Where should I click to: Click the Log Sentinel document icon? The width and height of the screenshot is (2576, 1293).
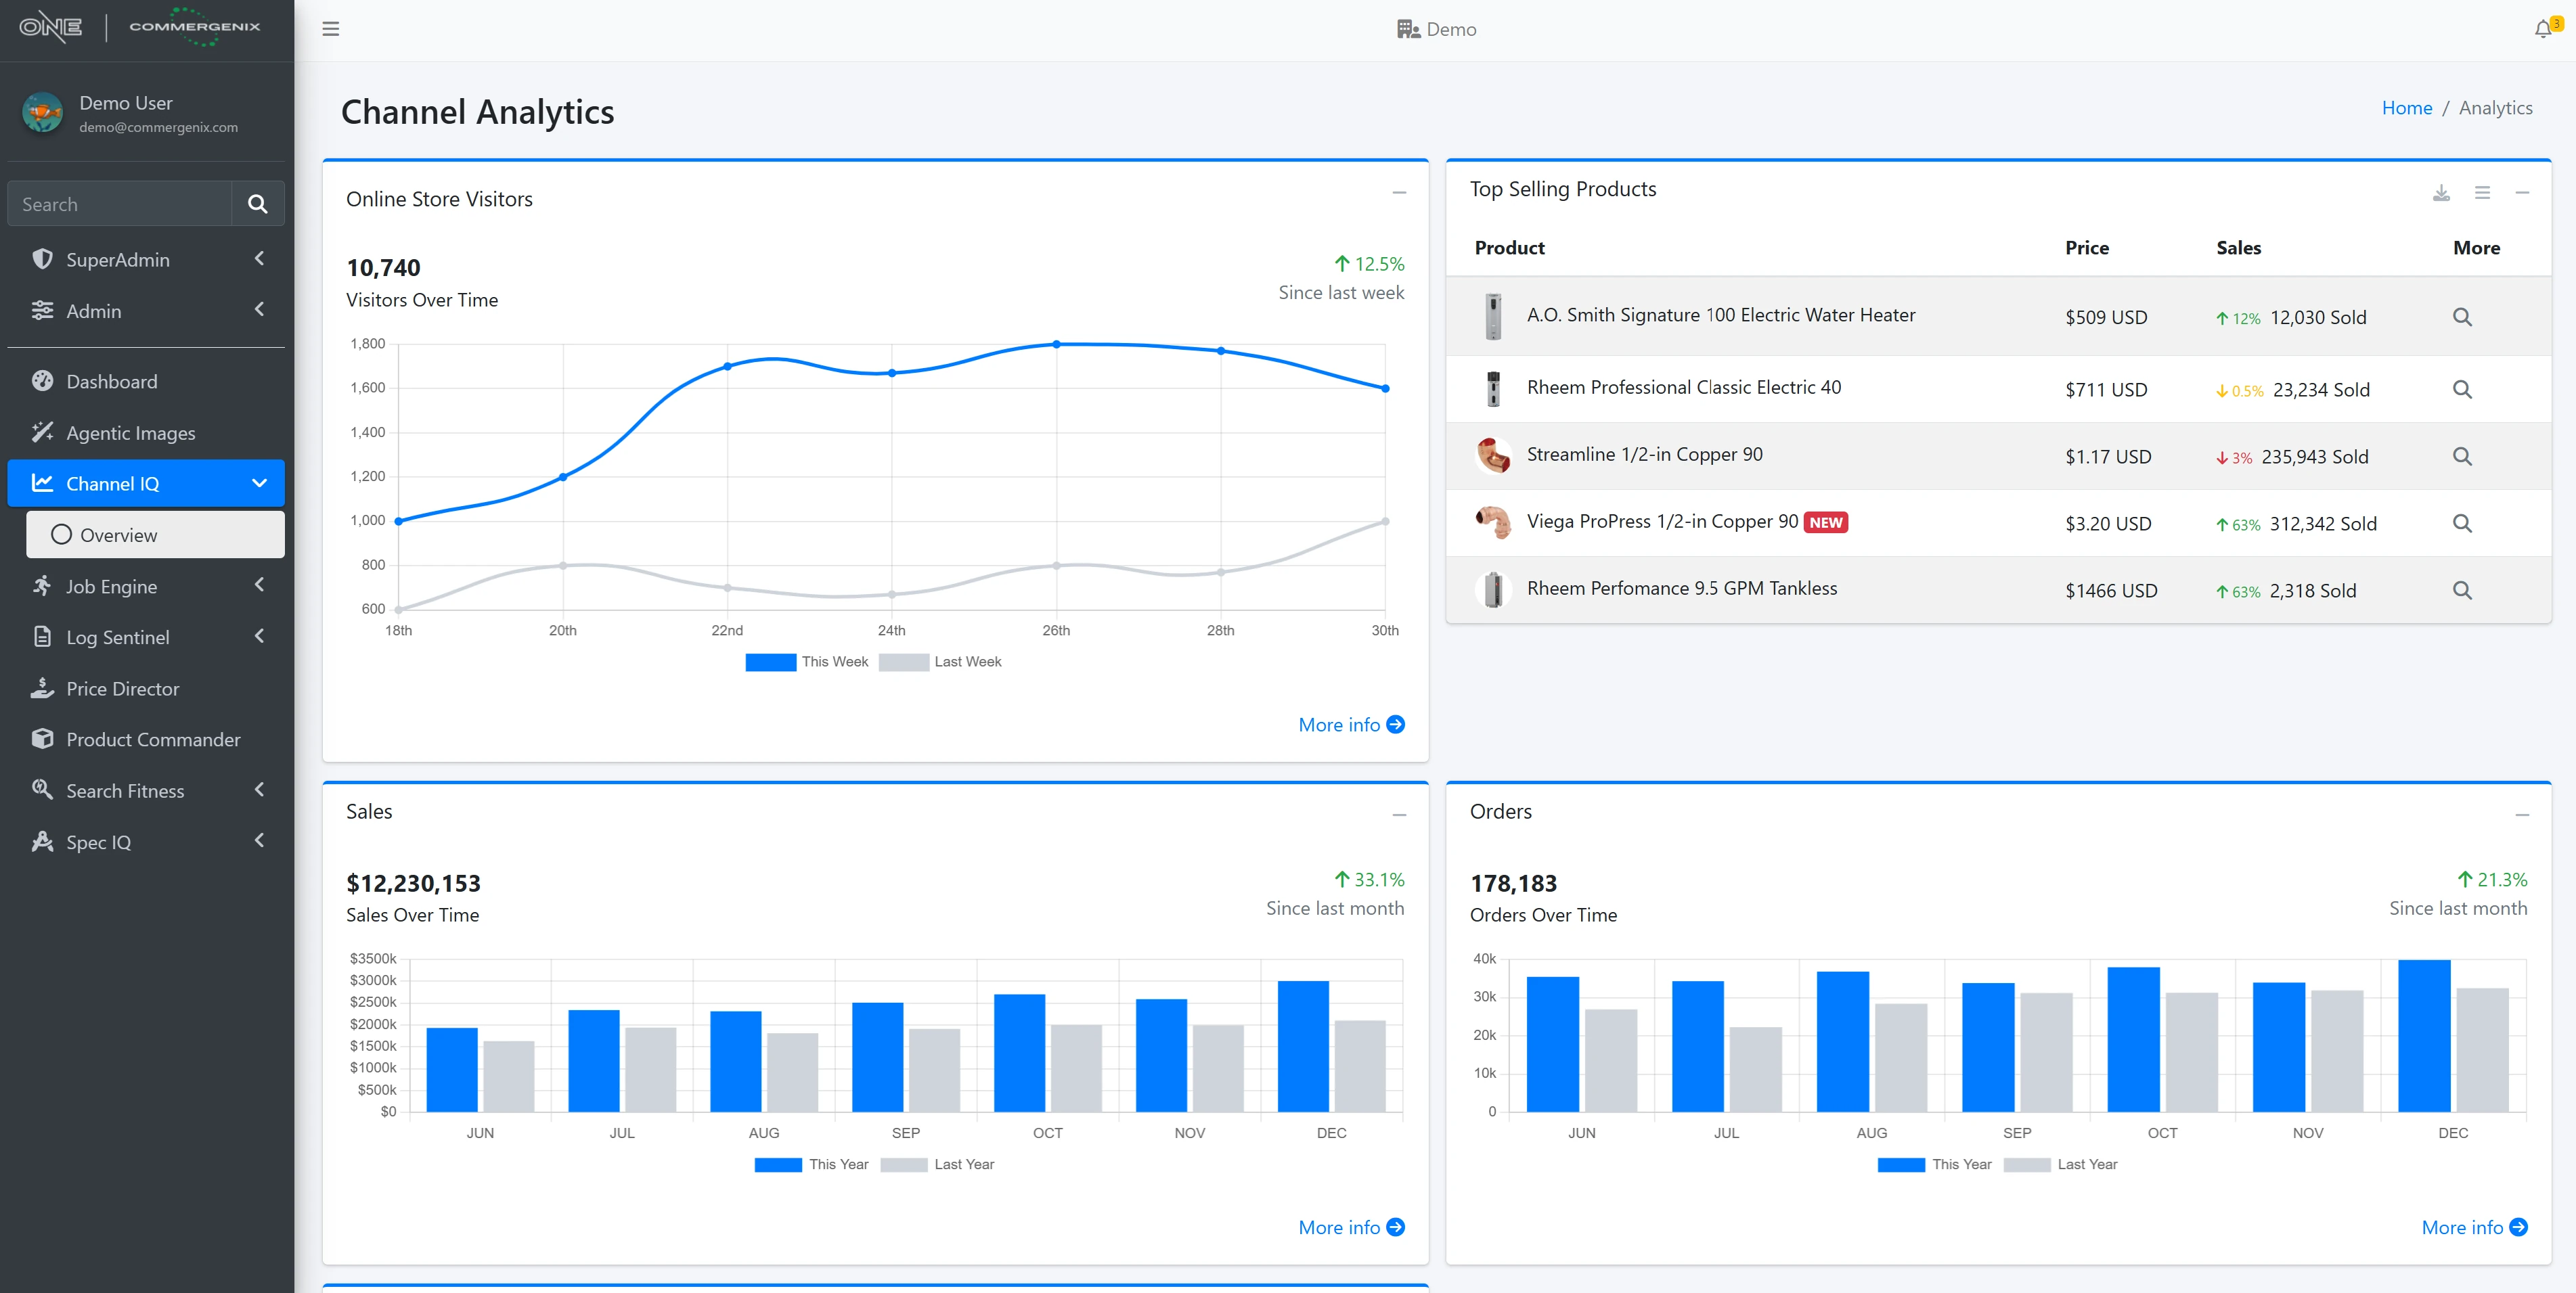(x=42, y=636)
